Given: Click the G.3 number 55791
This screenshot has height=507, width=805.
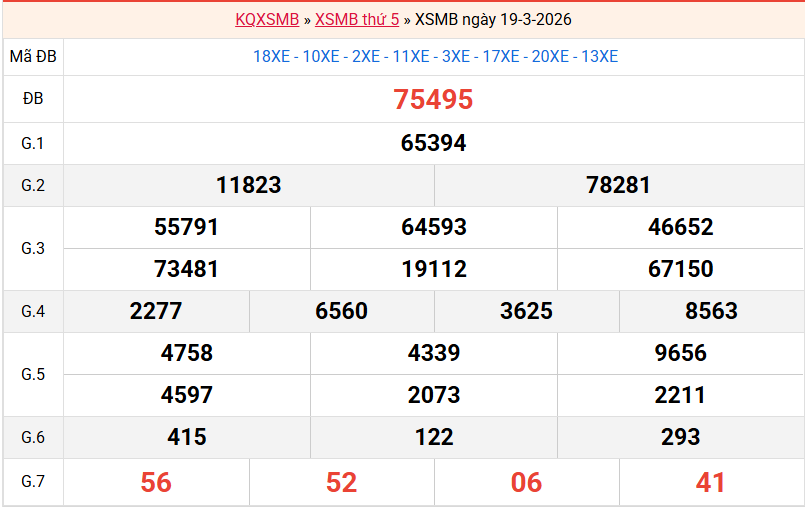Looking at the screenshot, I should pos(186,227).
